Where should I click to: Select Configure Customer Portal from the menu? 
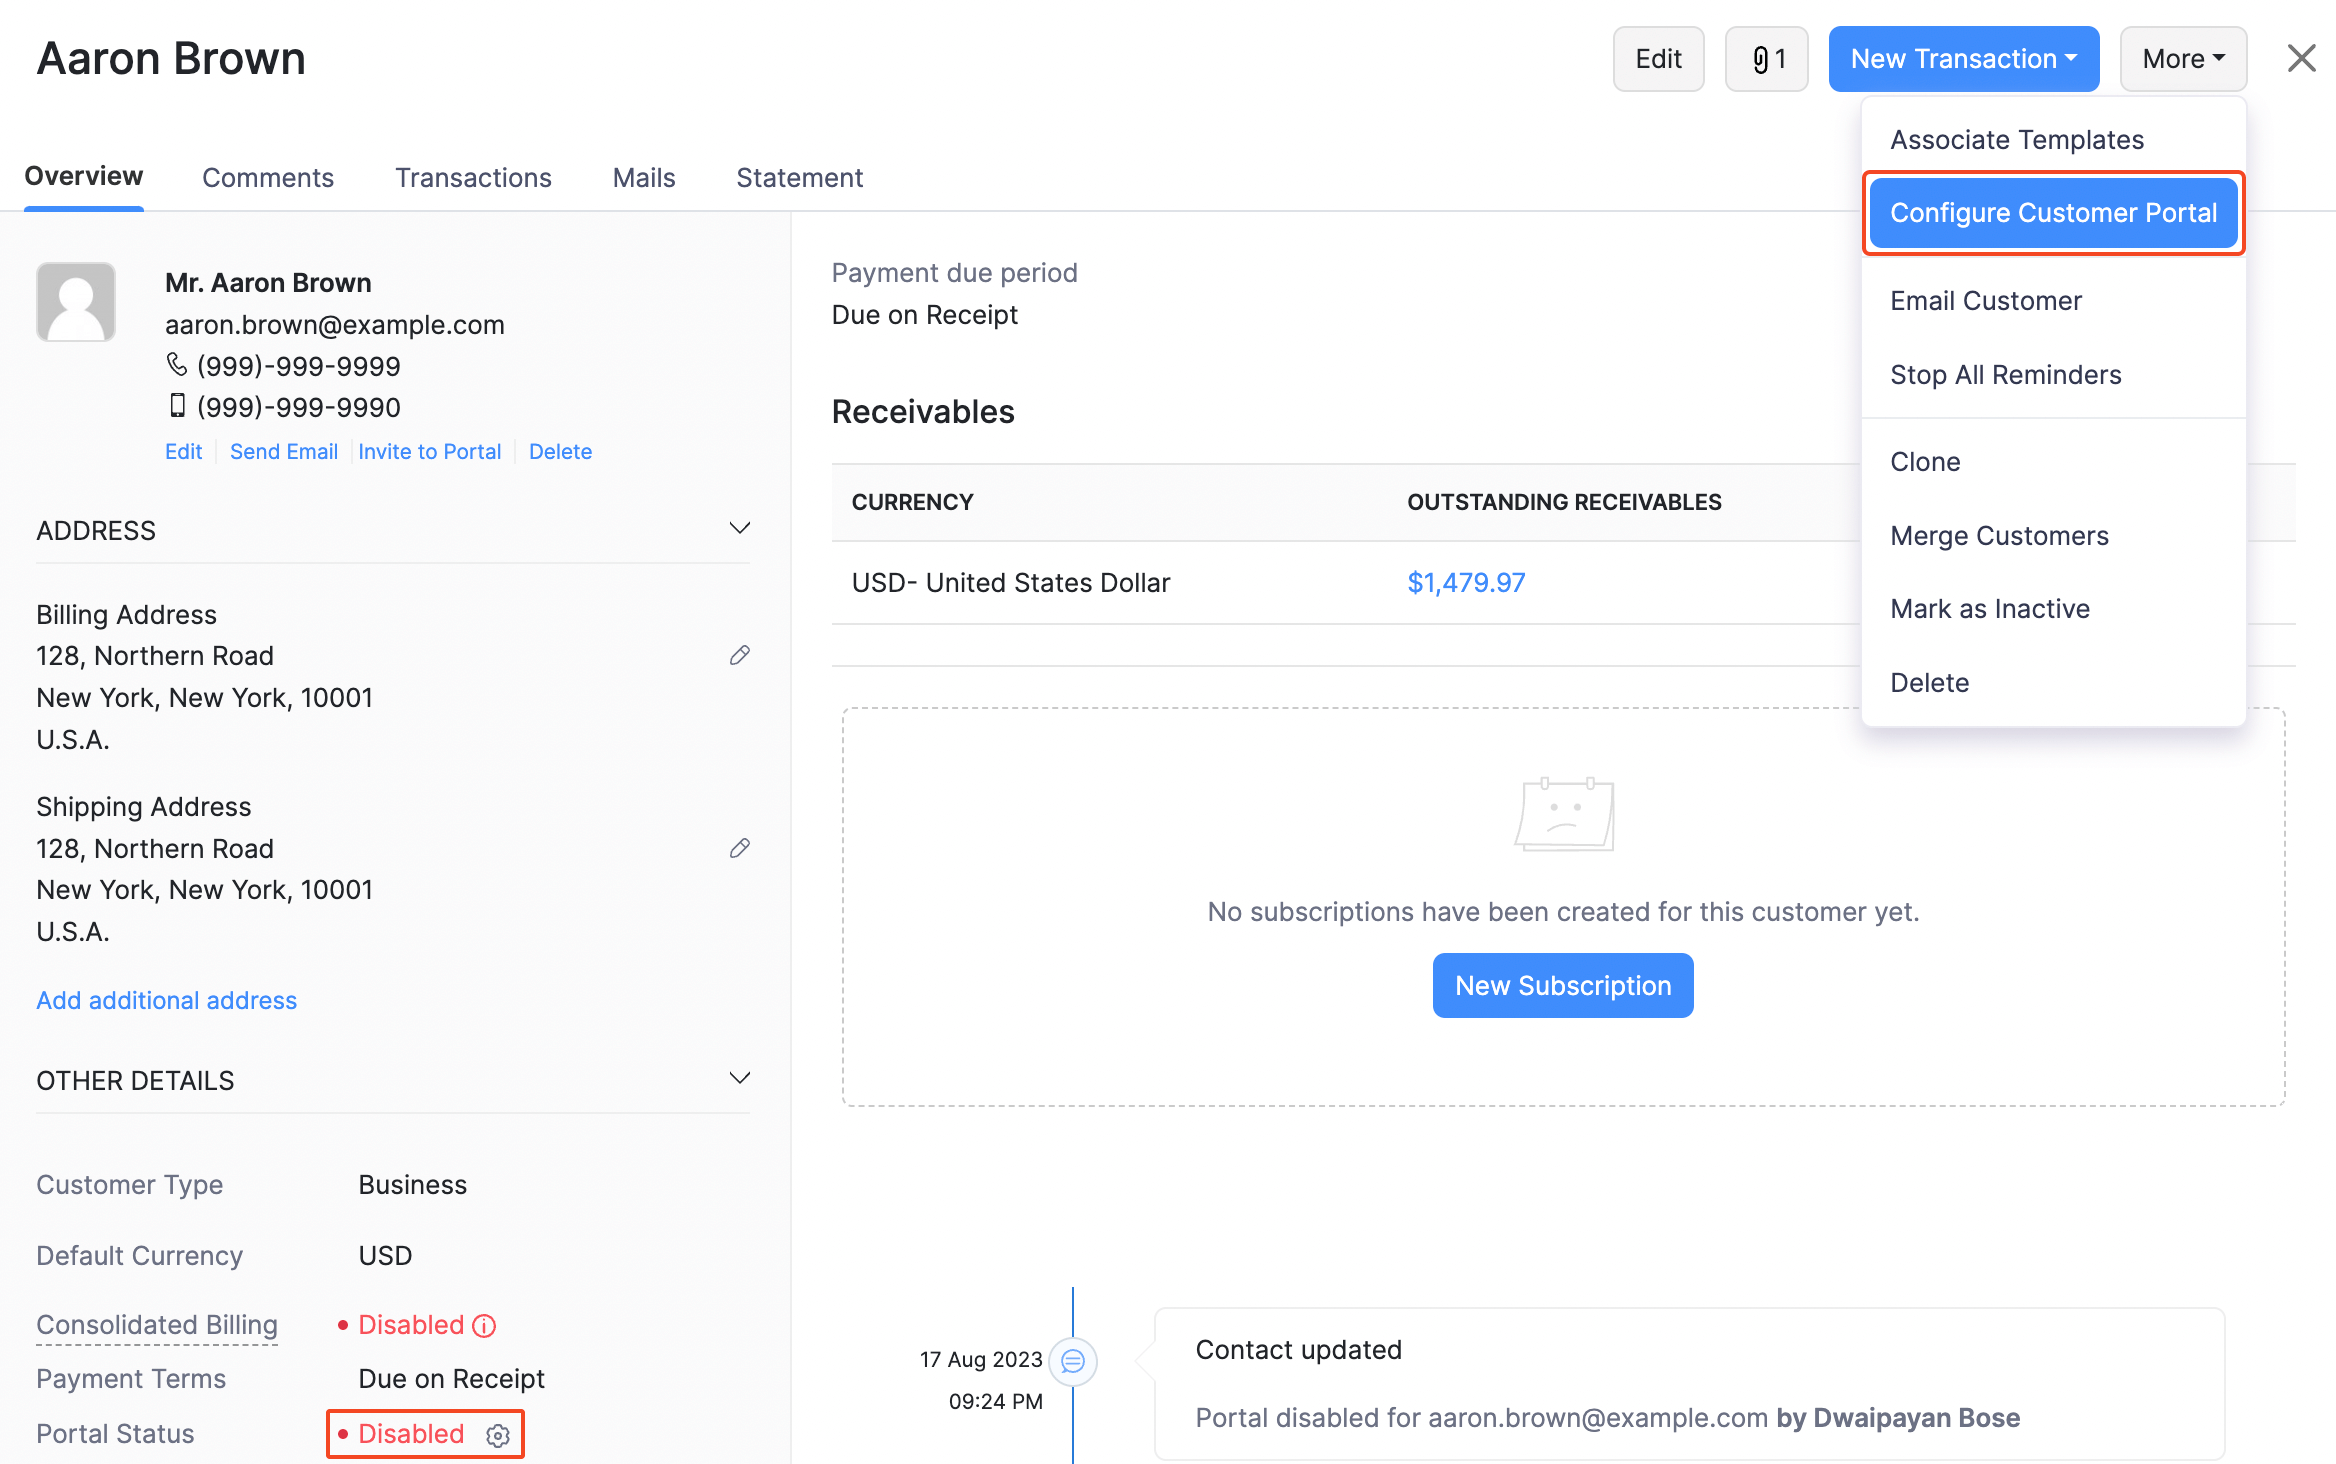click(x=2052, y=212)
